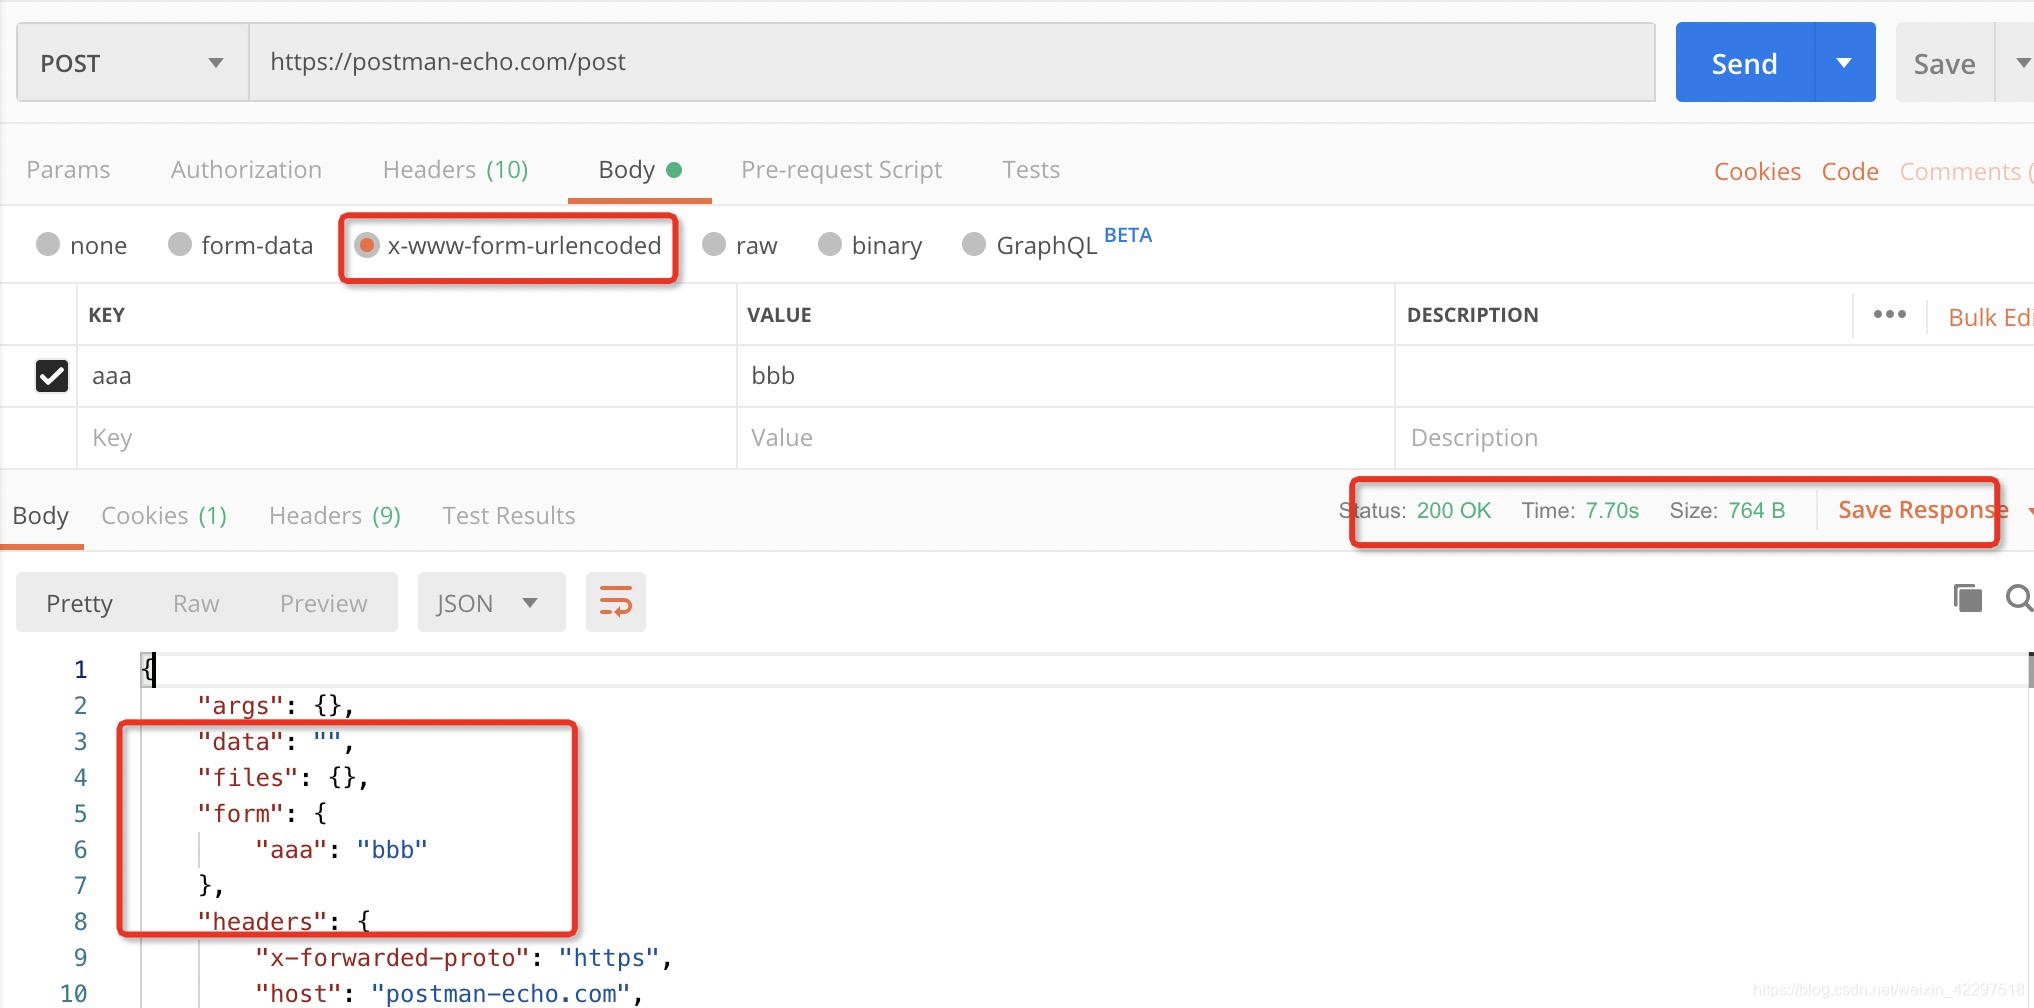Choose the raw body type radio
Image resolution: width=2034 pixels, height=1008 pixels.
point(714,244)
